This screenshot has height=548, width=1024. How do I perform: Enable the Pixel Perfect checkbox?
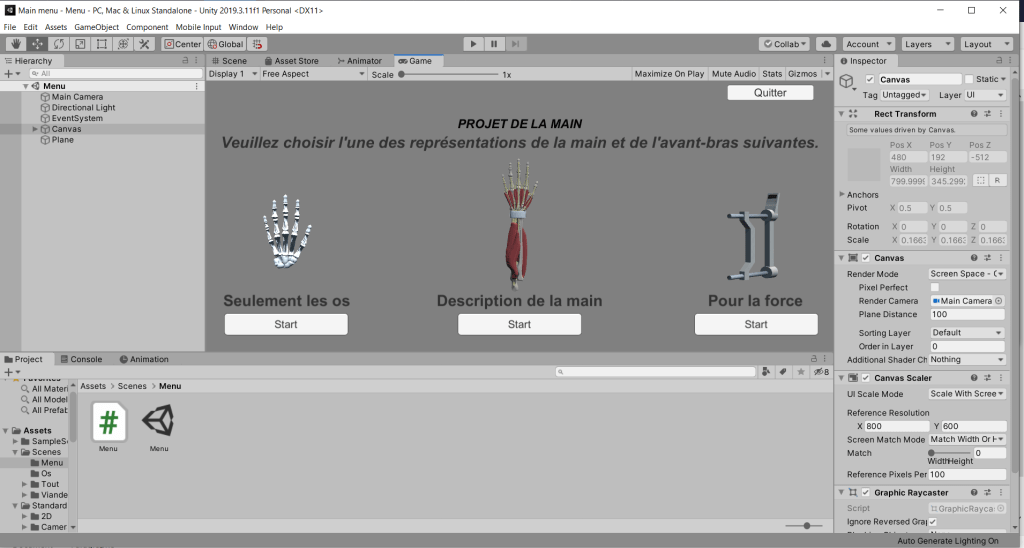point(934,287)
